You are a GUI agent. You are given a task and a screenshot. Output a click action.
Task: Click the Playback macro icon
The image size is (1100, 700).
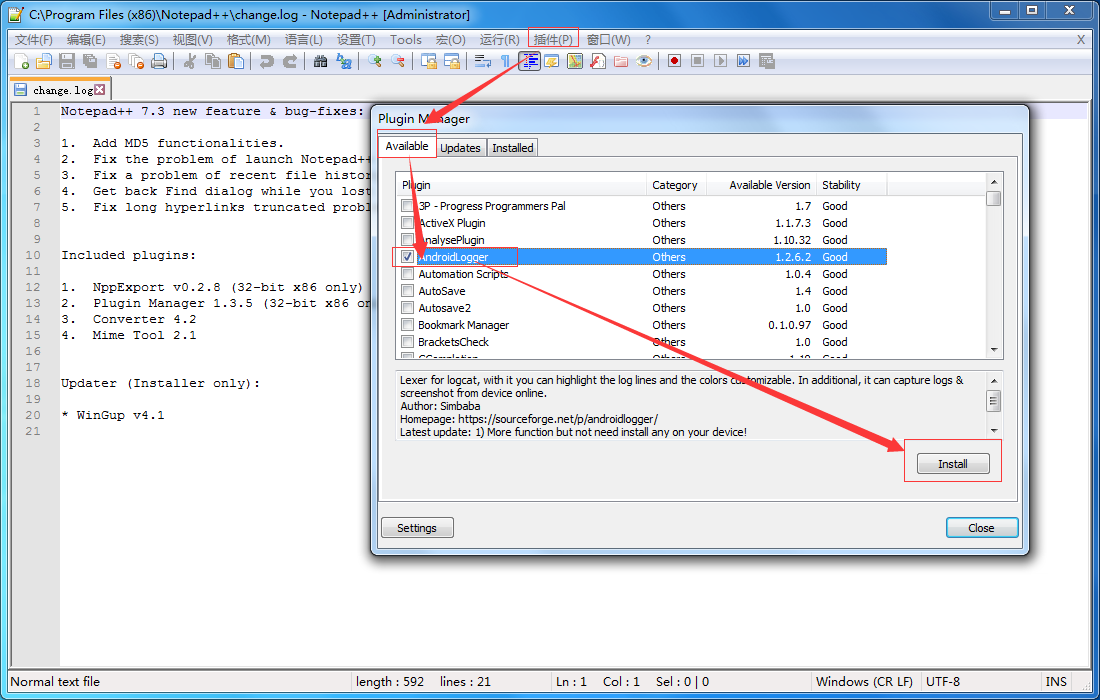723,61
